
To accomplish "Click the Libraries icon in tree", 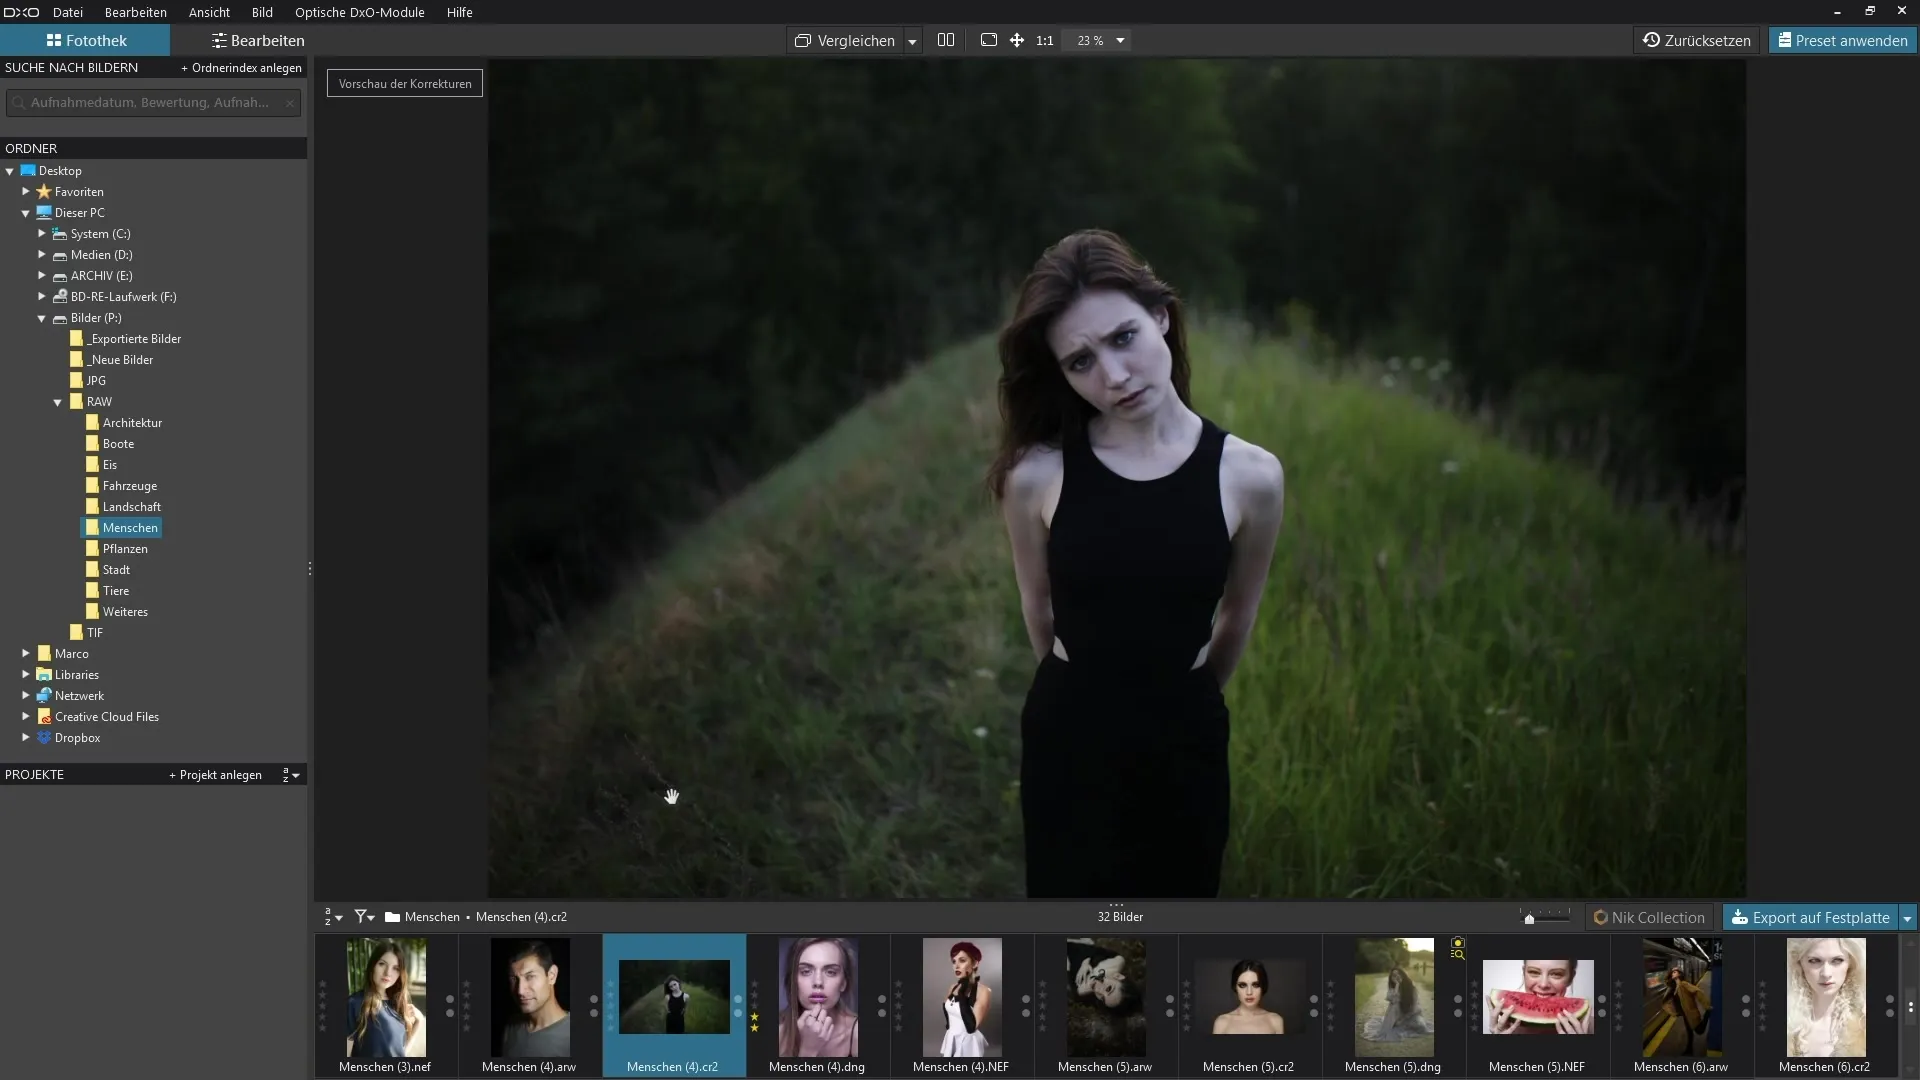I will pyautogui.click(x=44, y=675).
